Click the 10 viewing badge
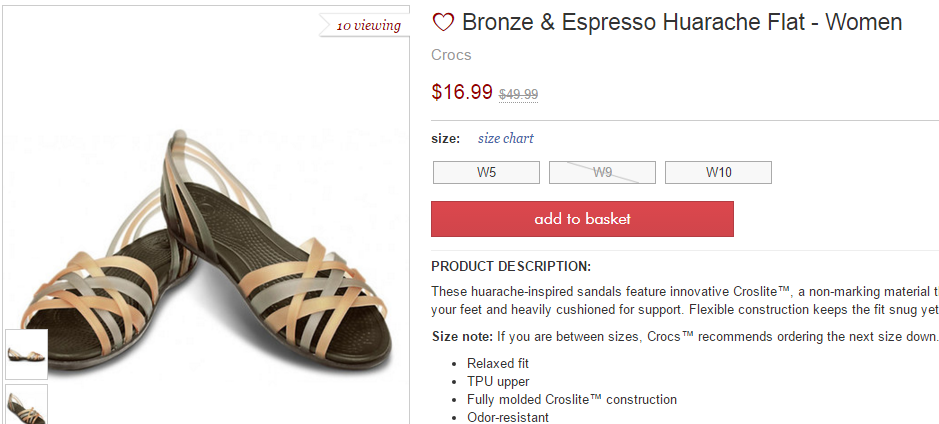The width and height of the screenshot is (939, 424). [367, 25]
